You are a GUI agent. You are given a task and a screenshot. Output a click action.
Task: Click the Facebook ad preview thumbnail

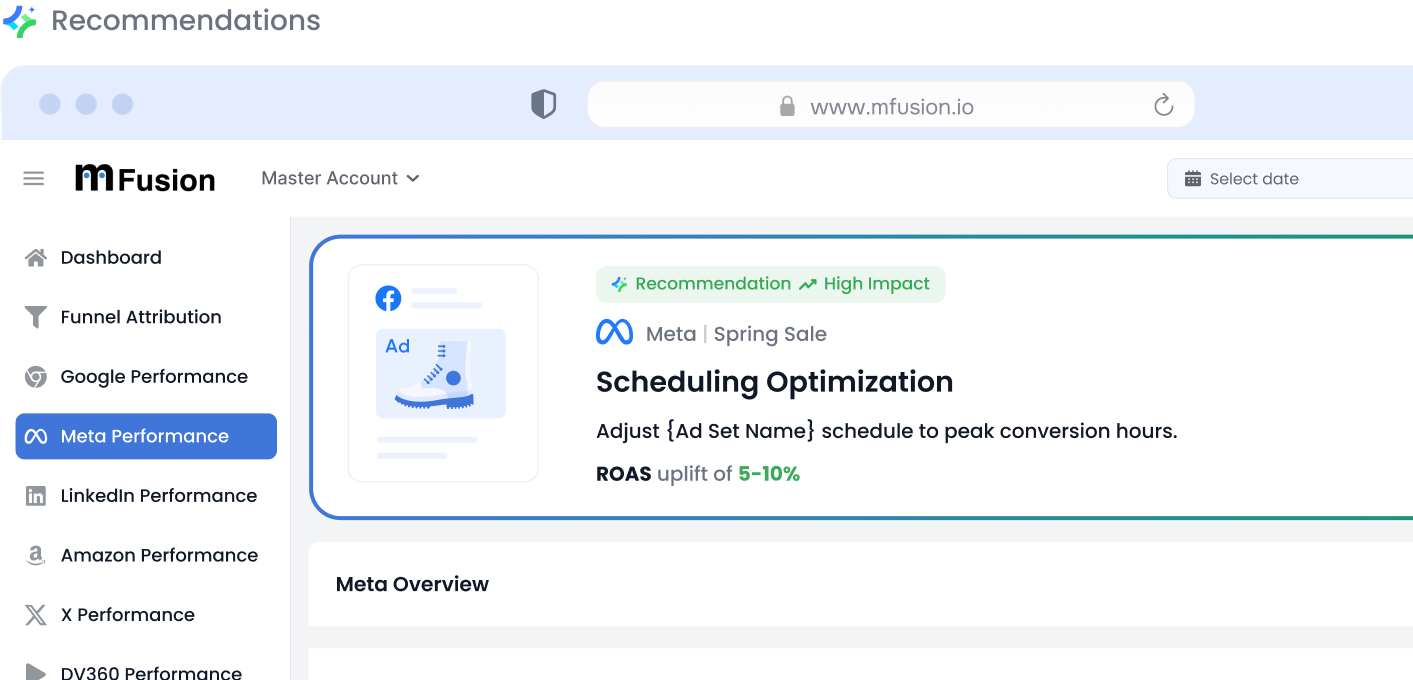(442, 373)
